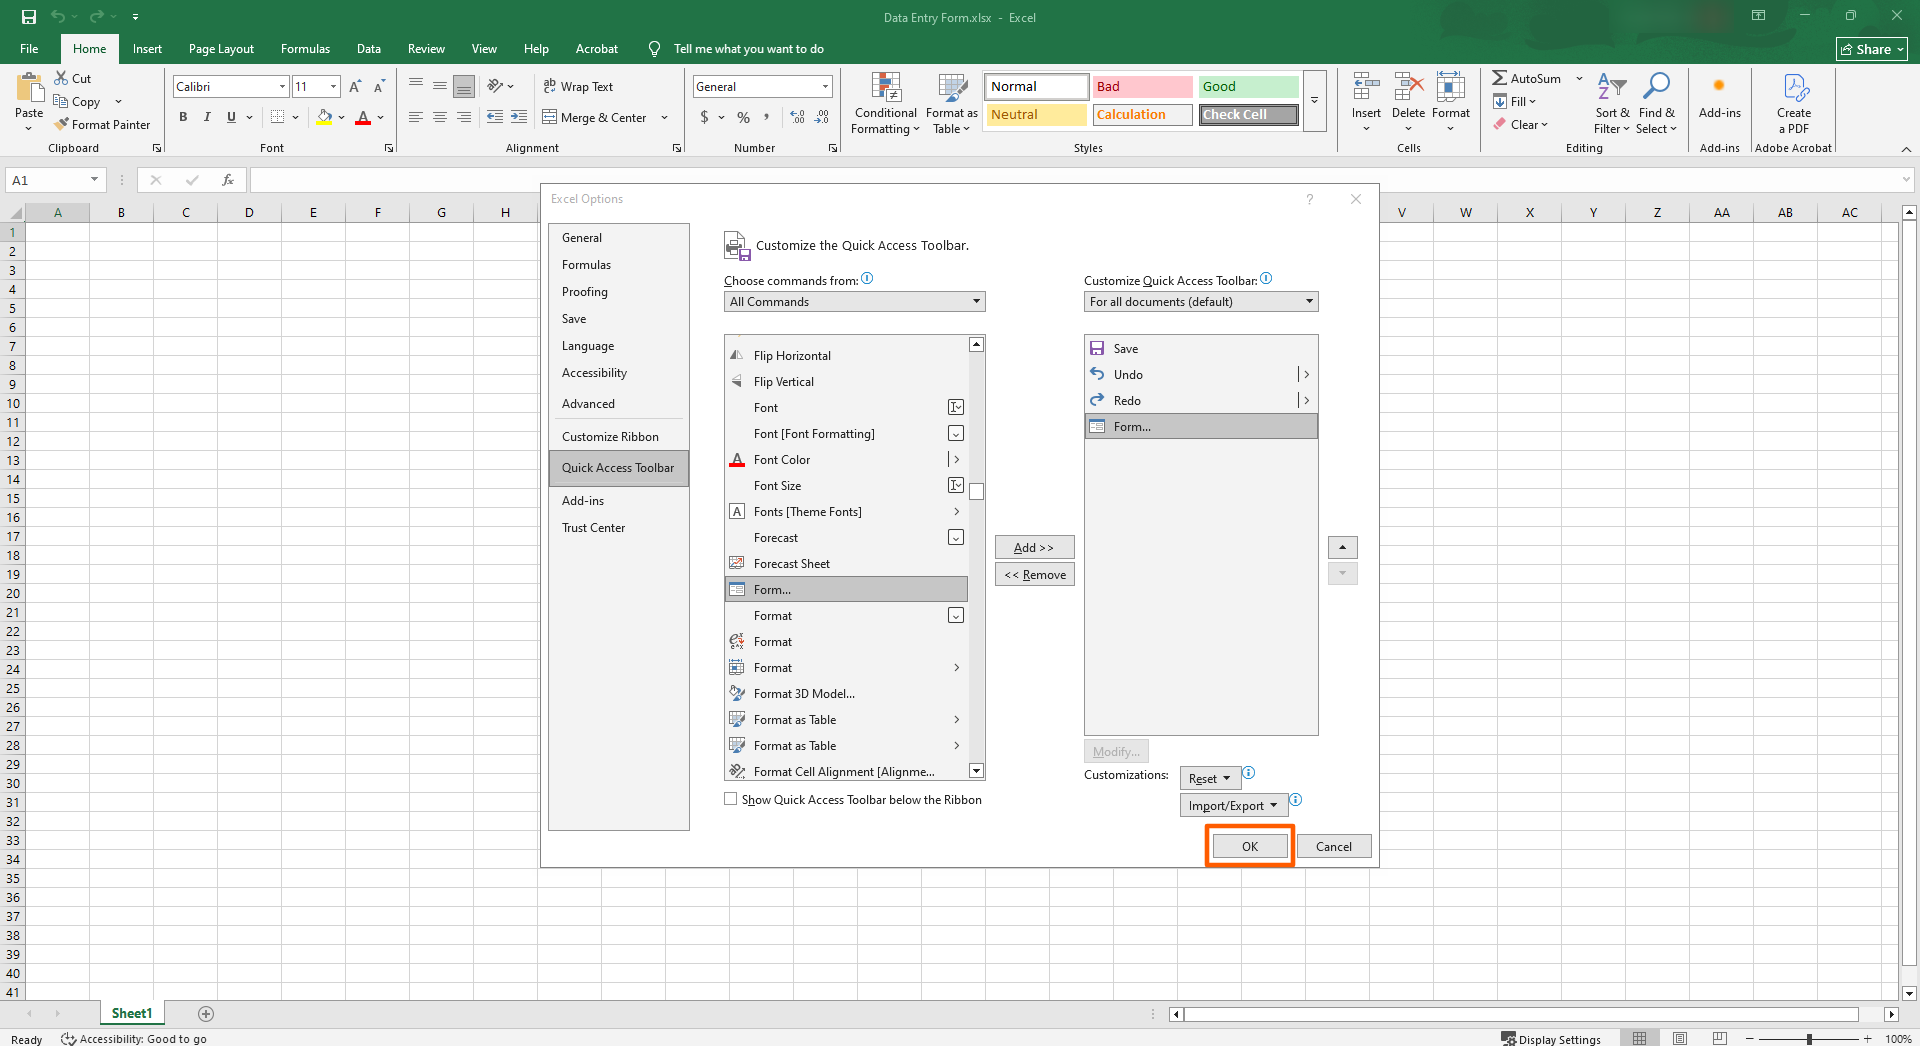1920x1046 pixels.
Task: Expand the cell Styles gallery
Action: pyautogui.click(x=1315, y=101)
